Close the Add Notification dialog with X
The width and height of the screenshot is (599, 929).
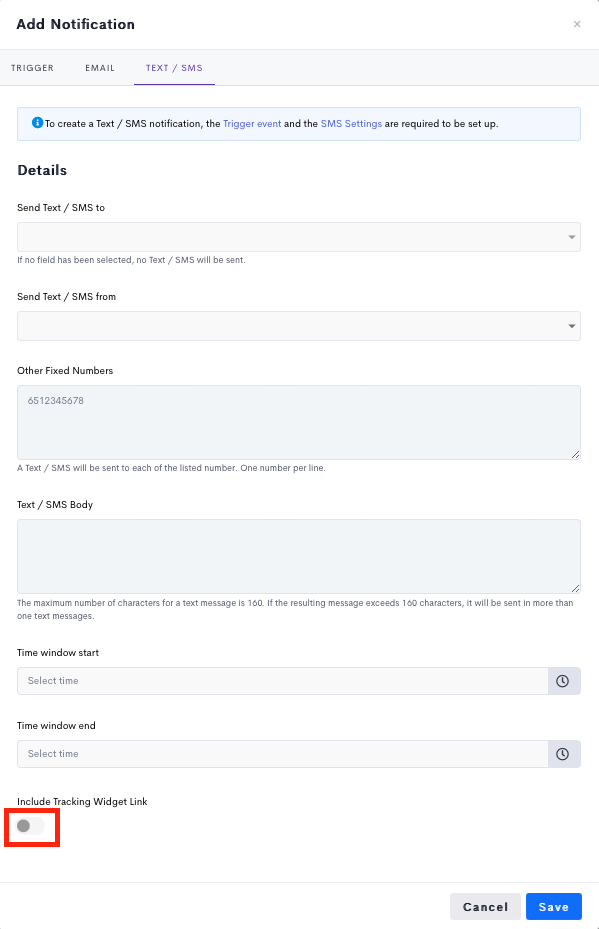[577, 24]
